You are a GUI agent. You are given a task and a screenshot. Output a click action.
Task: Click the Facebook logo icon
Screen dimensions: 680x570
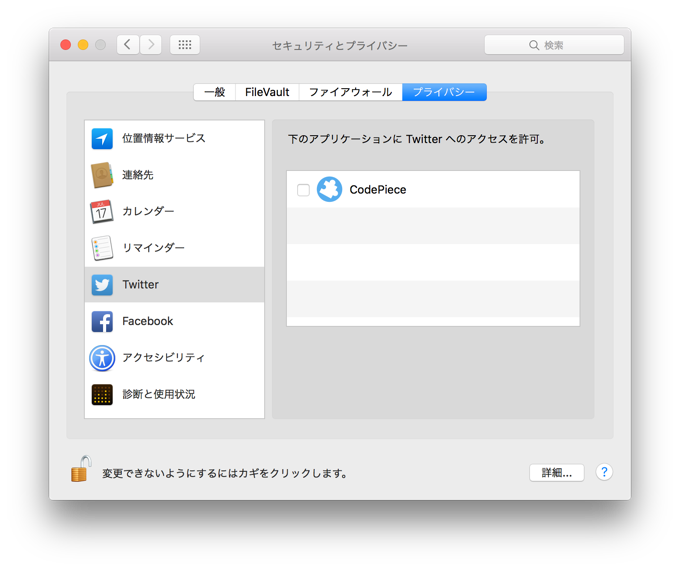click(102, 321)
